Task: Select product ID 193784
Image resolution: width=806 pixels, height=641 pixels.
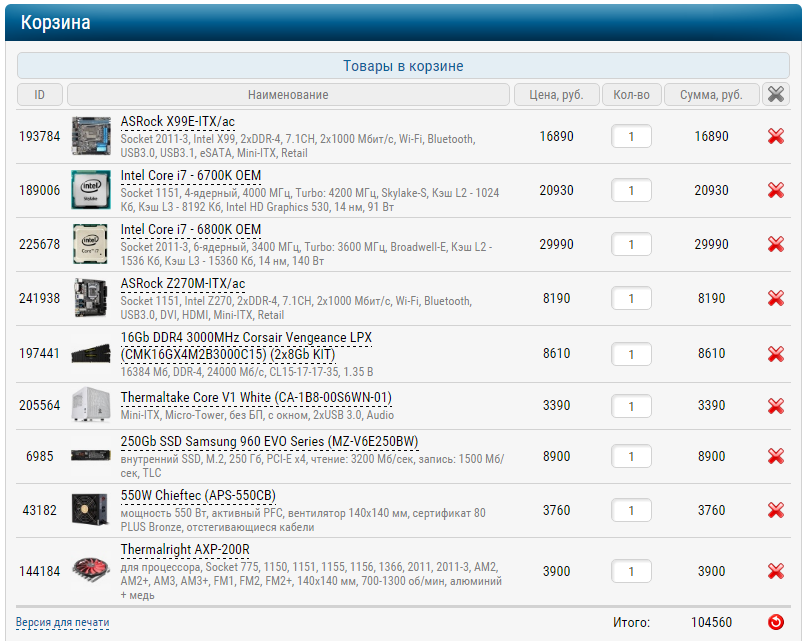Action: coord(40,136)
